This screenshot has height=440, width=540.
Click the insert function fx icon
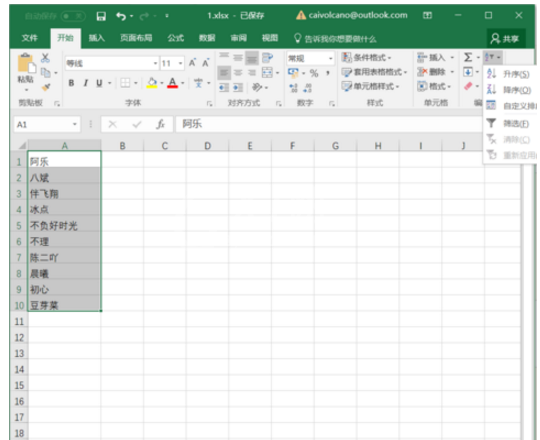pos(160,124)
